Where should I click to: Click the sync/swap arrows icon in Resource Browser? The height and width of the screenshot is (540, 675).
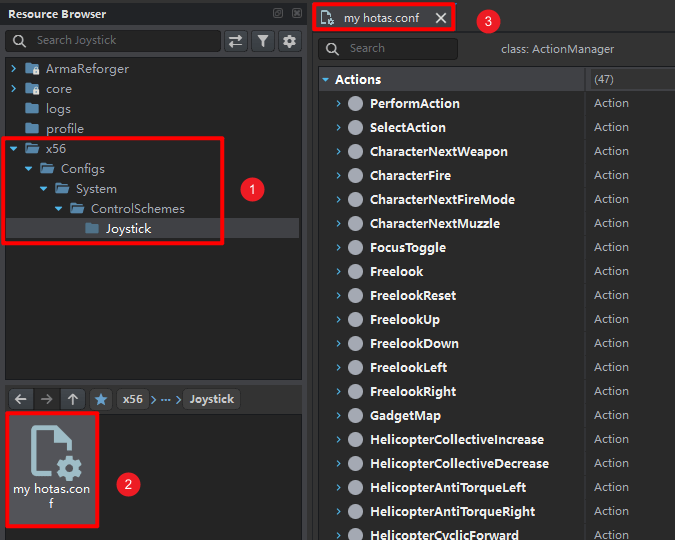pyautogui.click(x=236, y=41)
